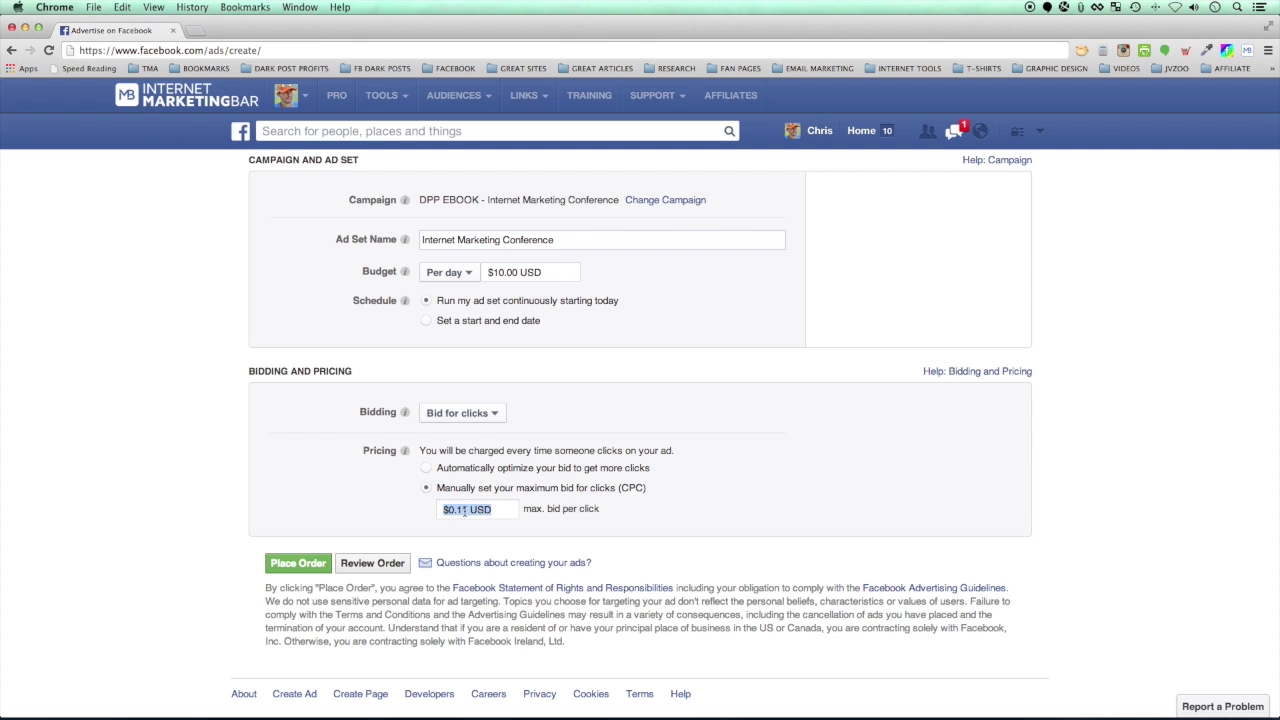
Task: Show more bookmarks with the overflow chevron
Action: pyautogui.click(x=1272, y=68)
